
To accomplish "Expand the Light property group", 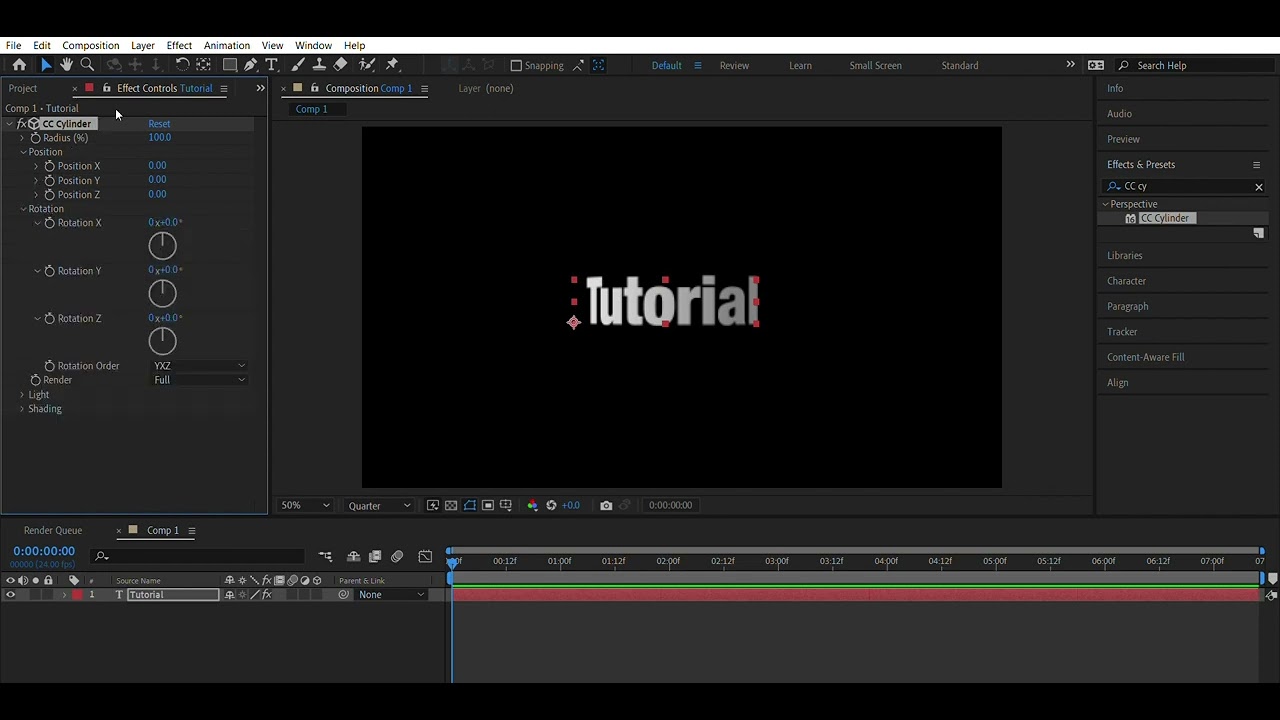I will tap(22, 395).
